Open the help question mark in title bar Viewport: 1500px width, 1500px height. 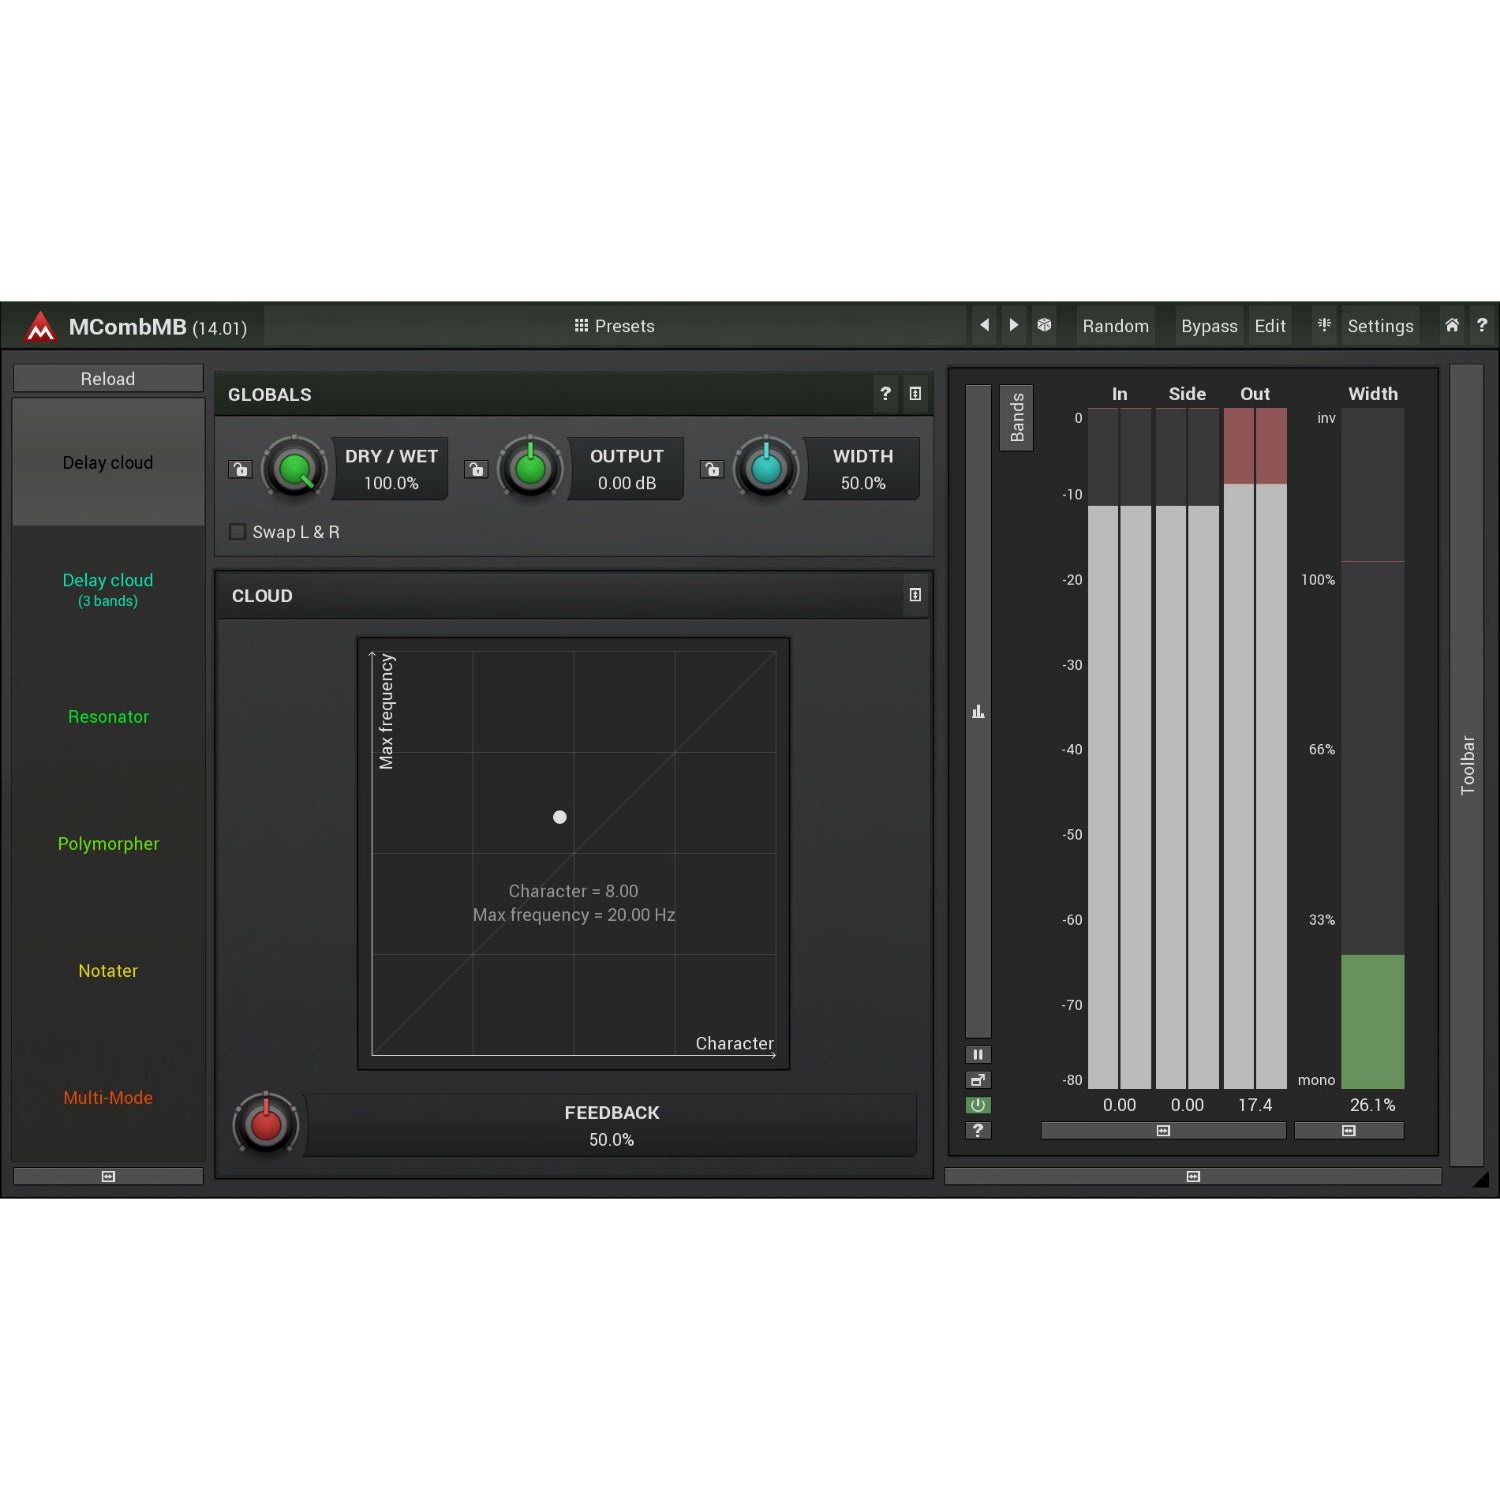point(1482,325)
